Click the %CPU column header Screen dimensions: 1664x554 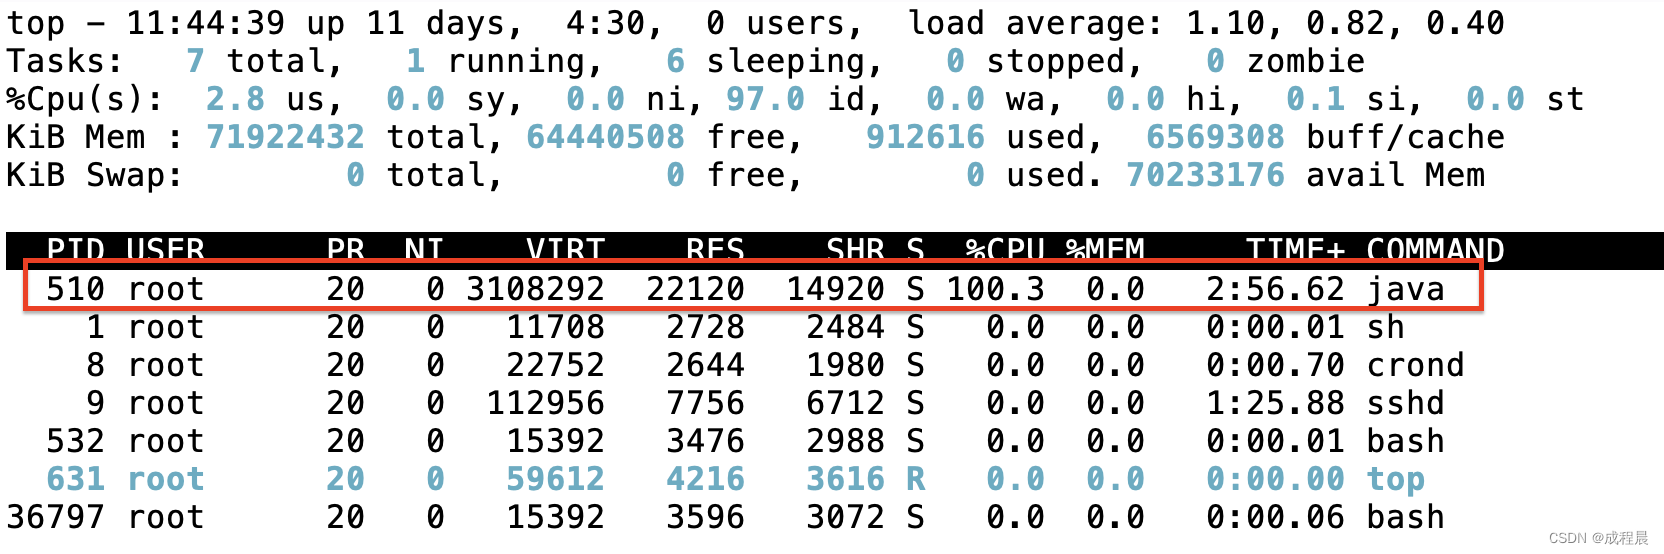(1005, 250)
